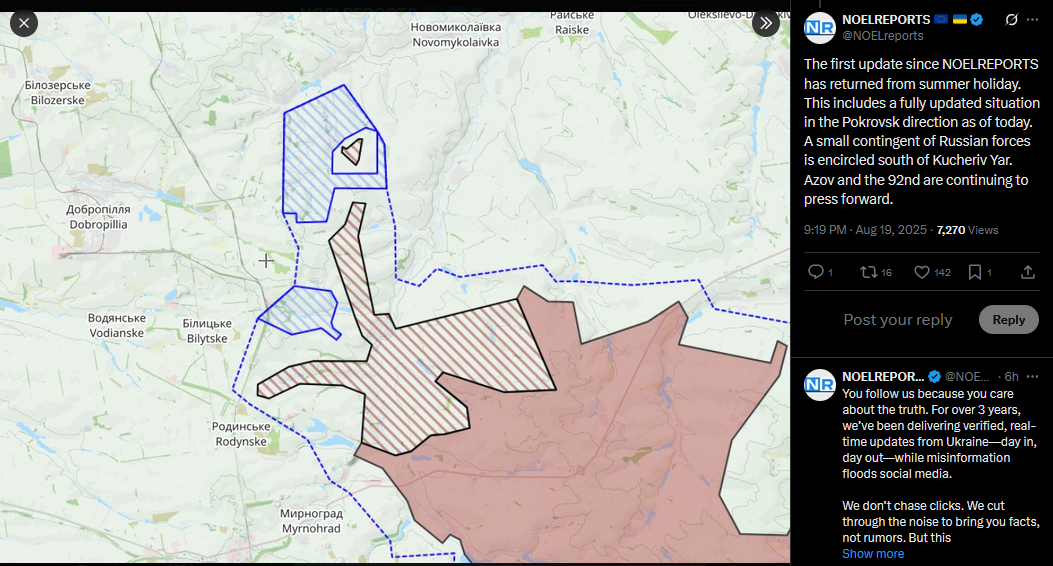The width and height of the screenshot is (1053, 566).
Task: Close the image viewer with X button
Action: (x=24, y=23)
